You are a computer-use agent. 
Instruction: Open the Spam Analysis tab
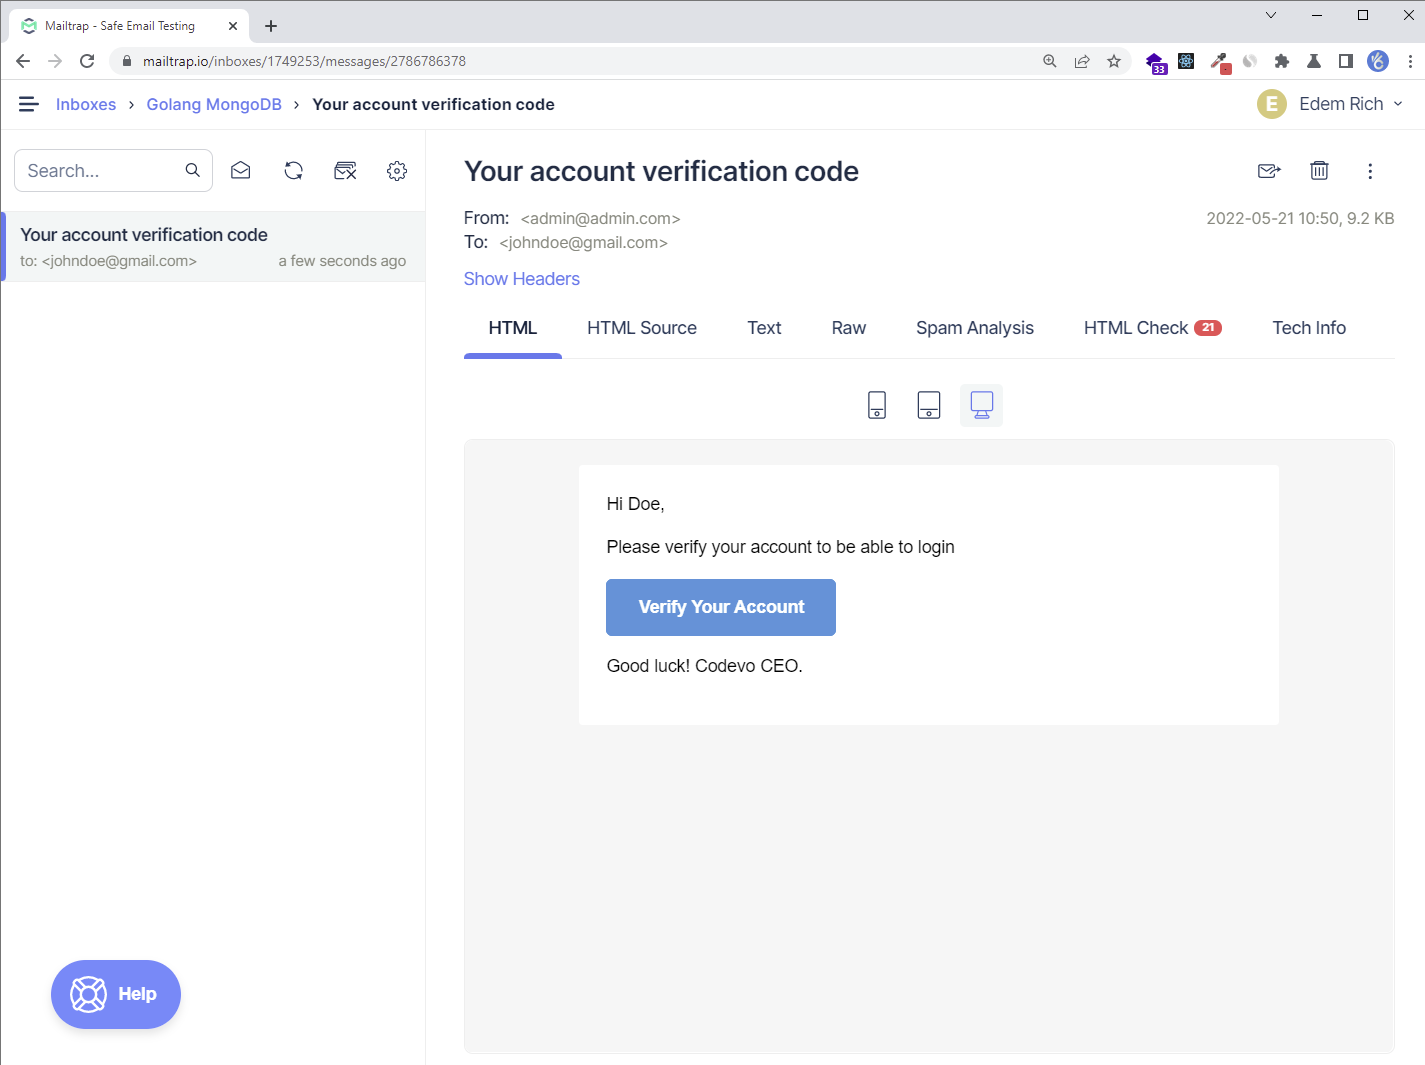click(975, 328)
